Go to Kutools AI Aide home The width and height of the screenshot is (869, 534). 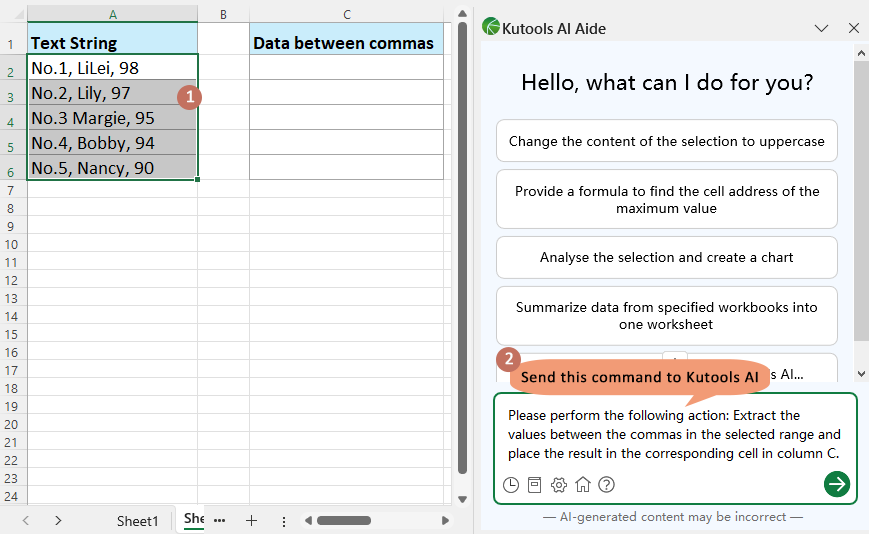pyautogui.click(x=583, y=485)
